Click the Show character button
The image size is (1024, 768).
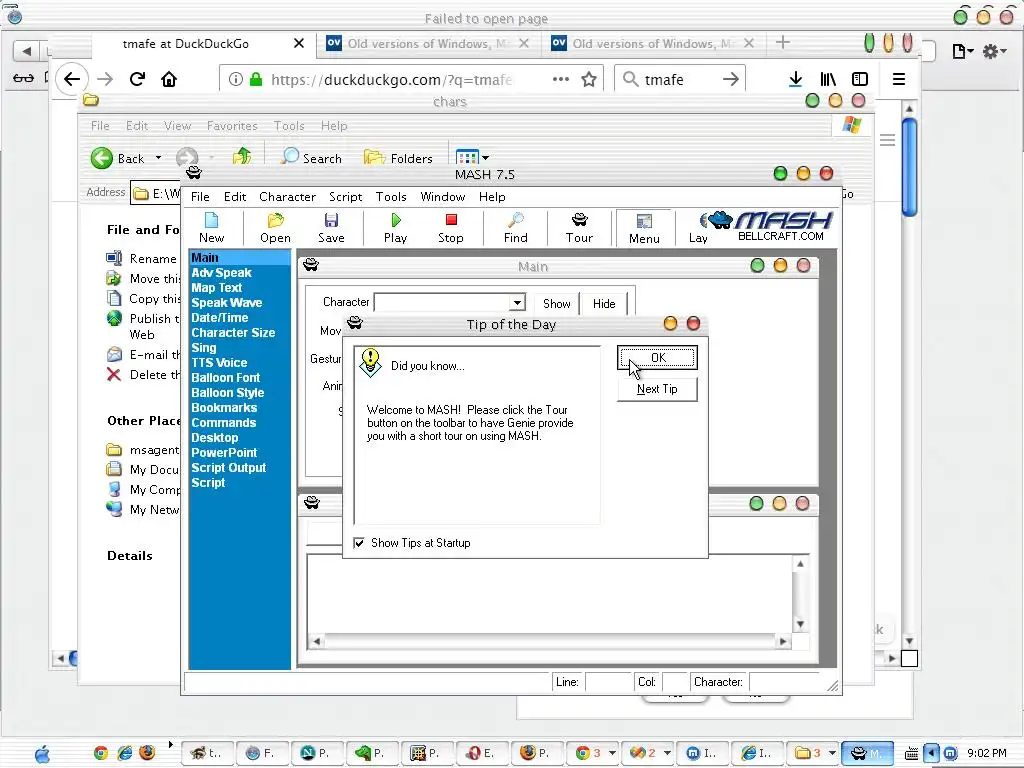pos(556,304)
